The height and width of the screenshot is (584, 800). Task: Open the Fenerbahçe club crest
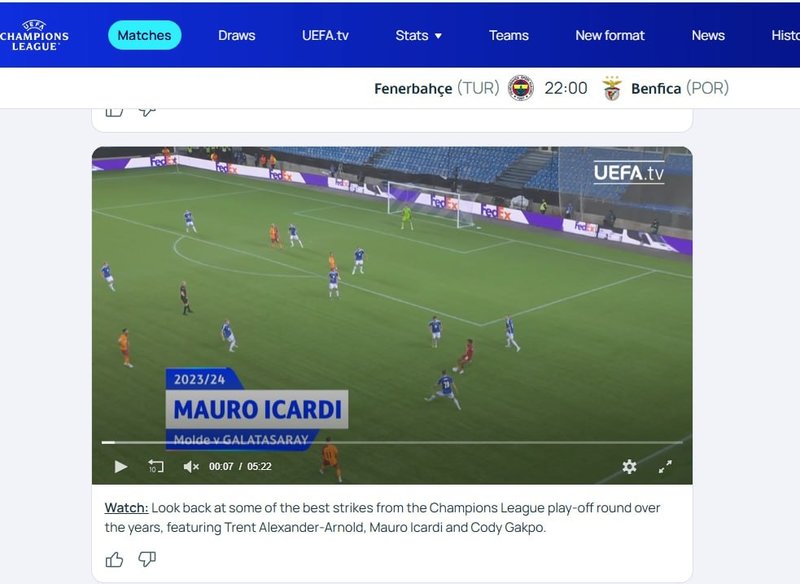pyautogui.click(x=520, y=88)
